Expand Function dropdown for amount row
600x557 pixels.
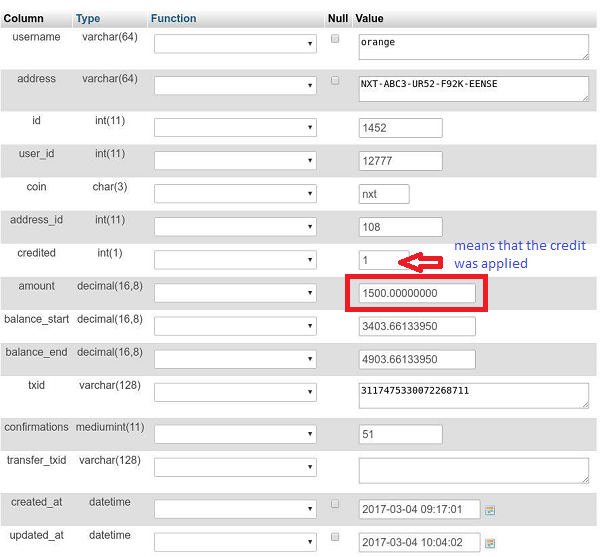coord(235,293)
